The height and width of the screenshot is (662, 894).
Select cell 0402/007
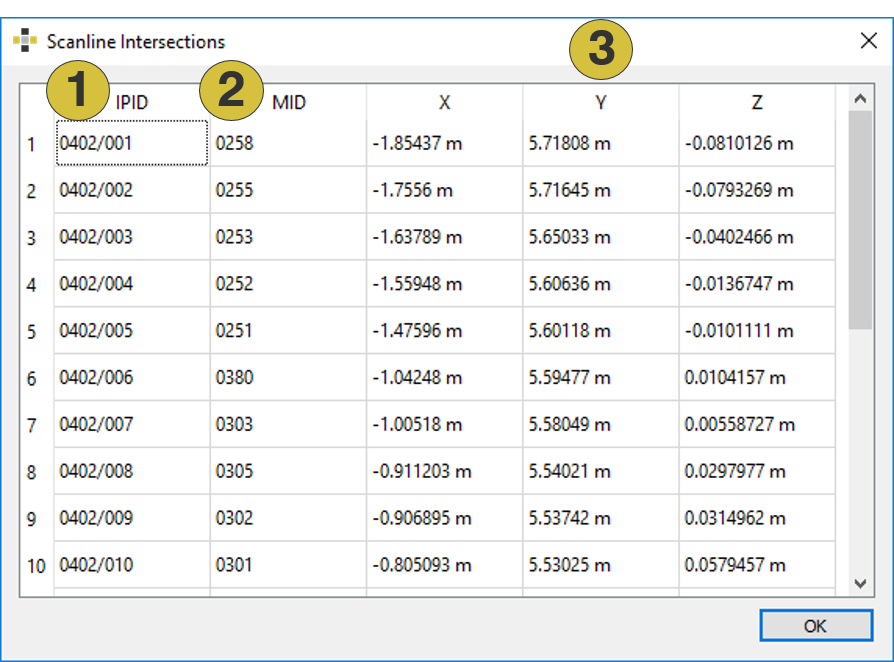[x=132, y=424]
